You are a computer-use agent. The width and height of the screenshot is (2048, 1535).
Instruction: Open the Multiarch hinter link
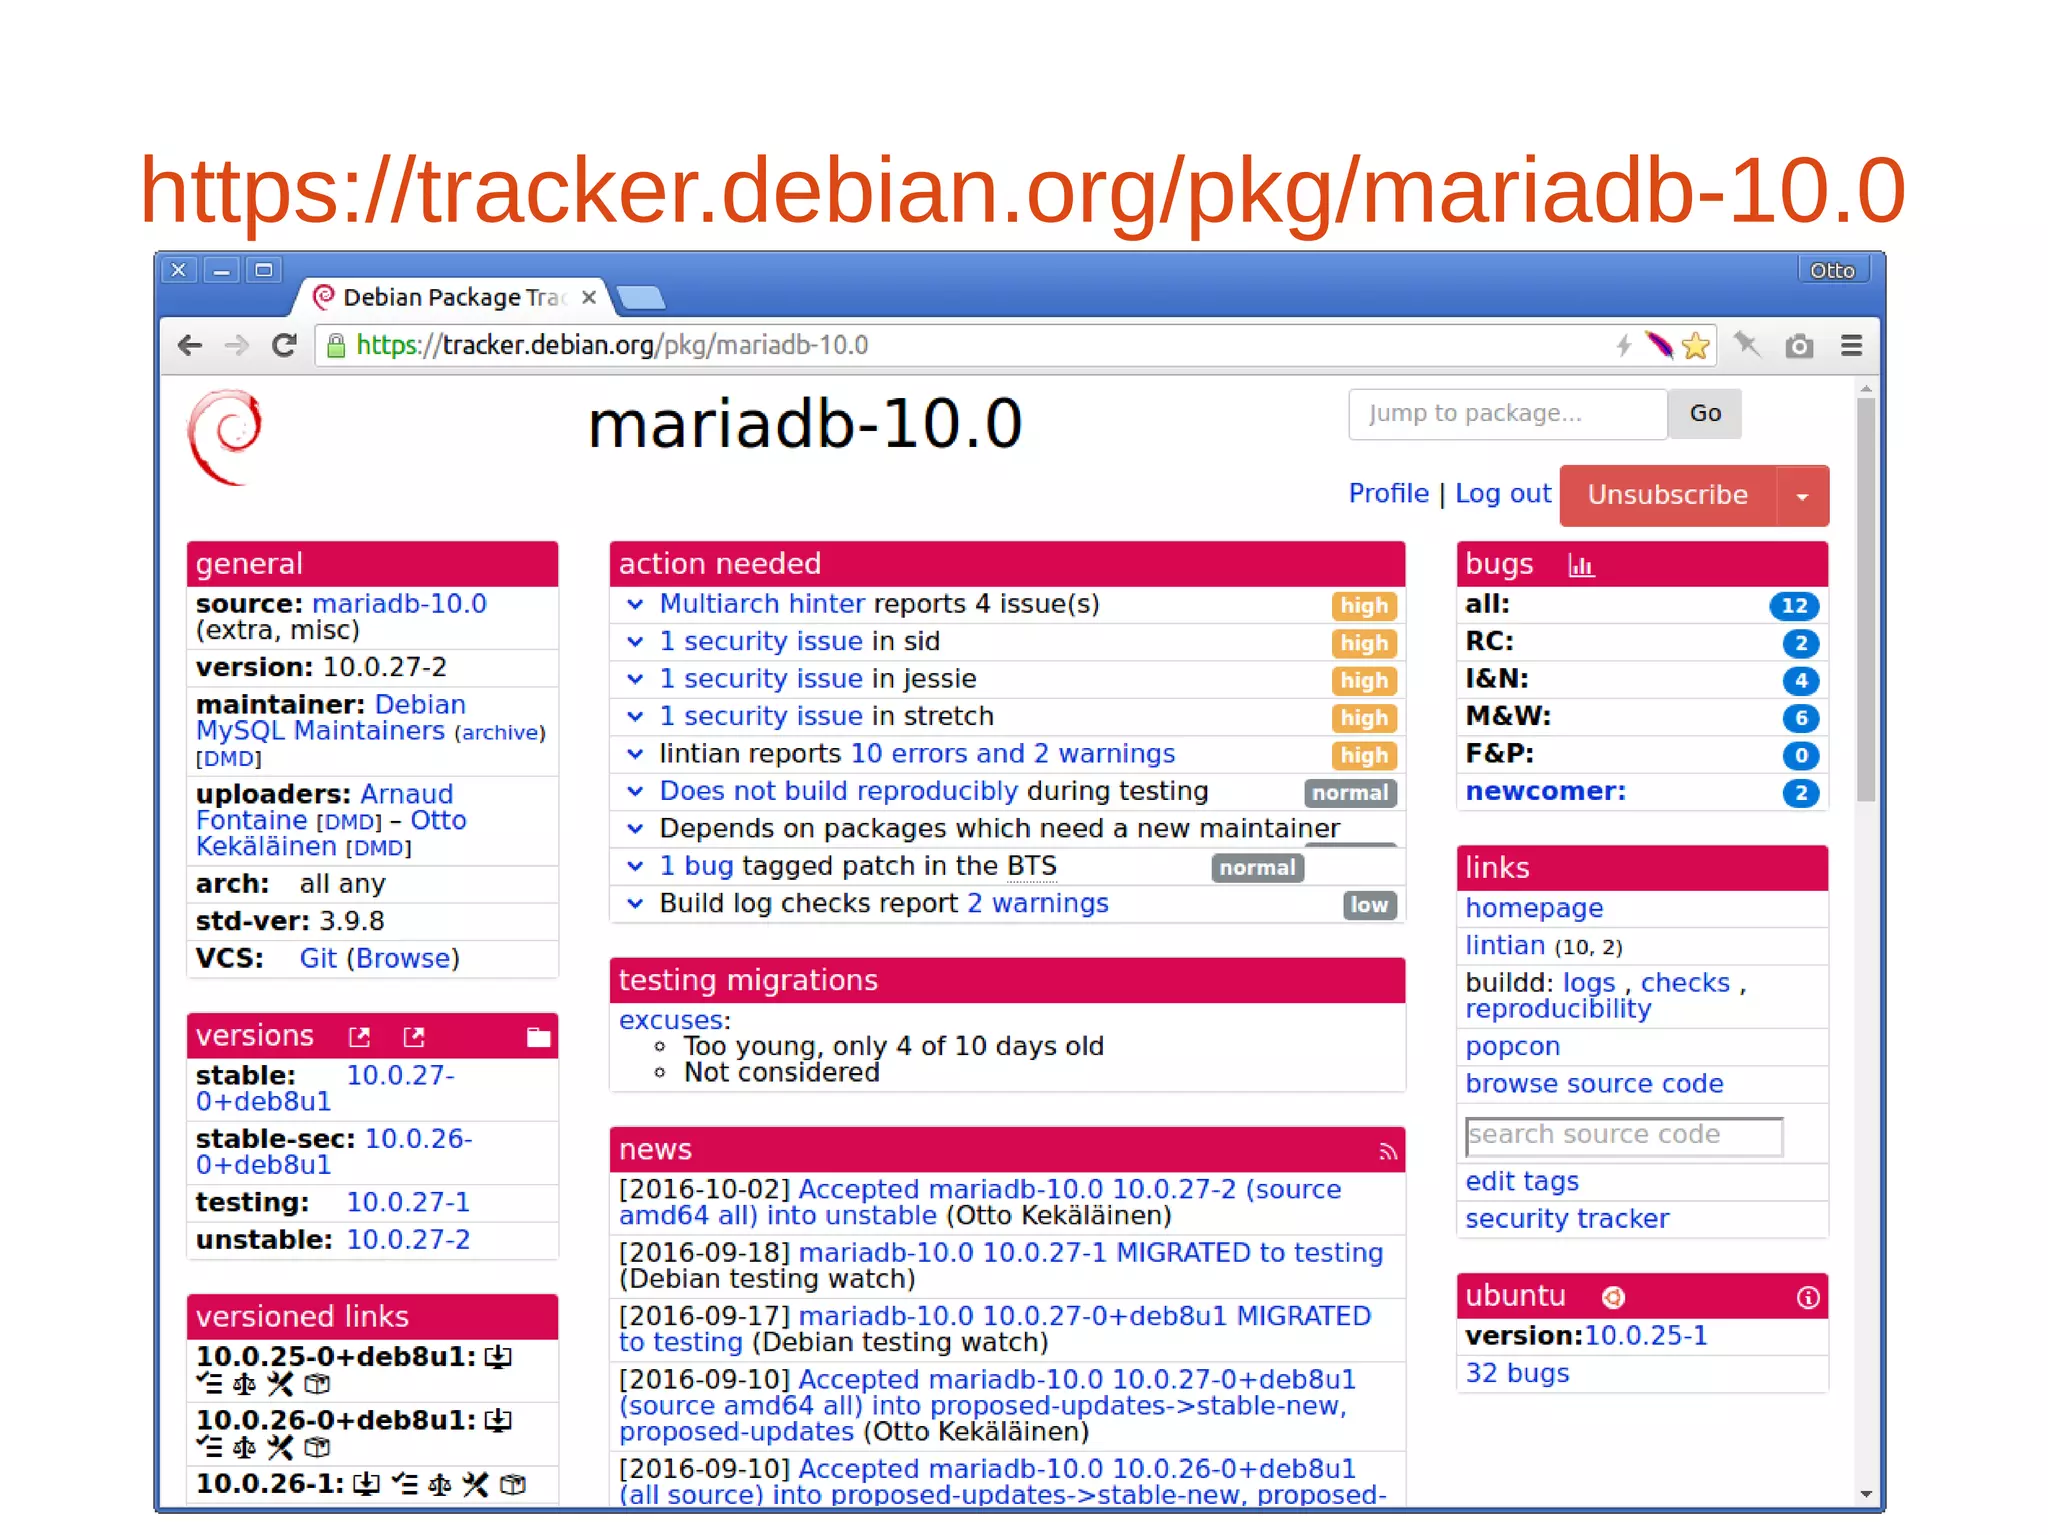coord(762,604)
